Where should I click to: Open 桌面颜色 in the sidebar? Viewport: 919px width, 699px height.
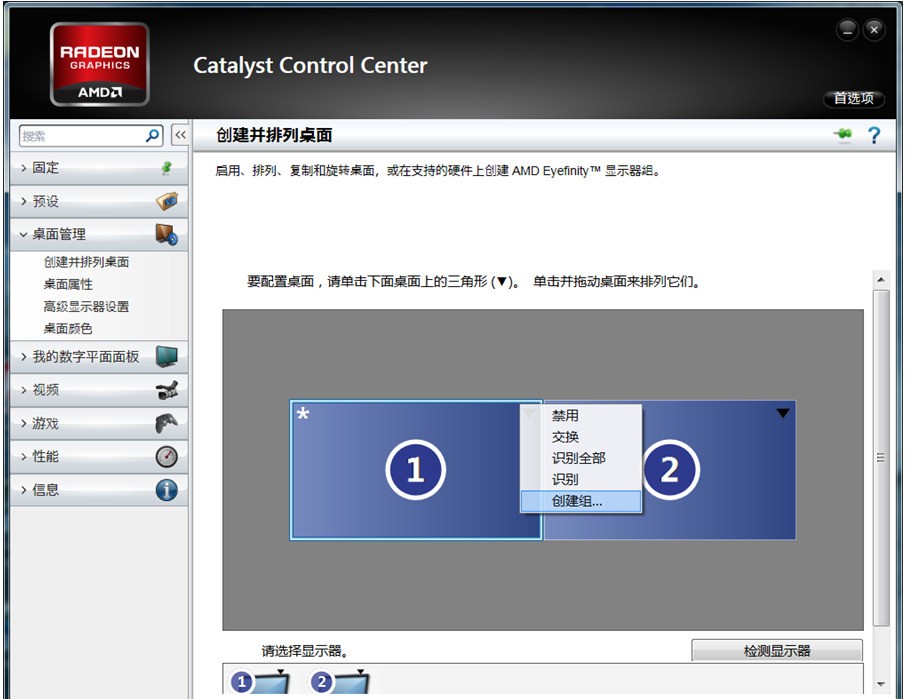68,329
